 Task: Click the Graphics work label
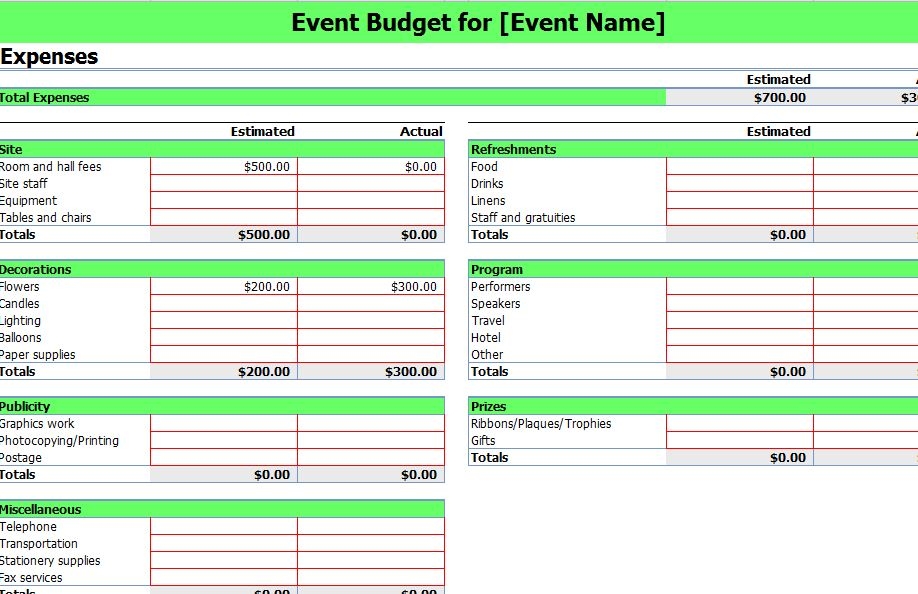point(37,424)
